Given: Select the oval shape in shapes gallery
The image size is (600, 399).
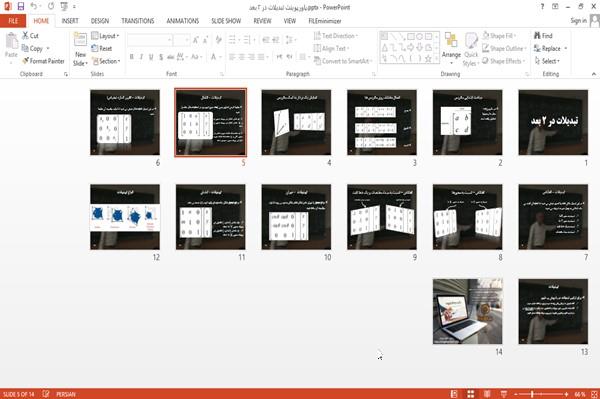Looking at the screenshot, I should (419, 37).
